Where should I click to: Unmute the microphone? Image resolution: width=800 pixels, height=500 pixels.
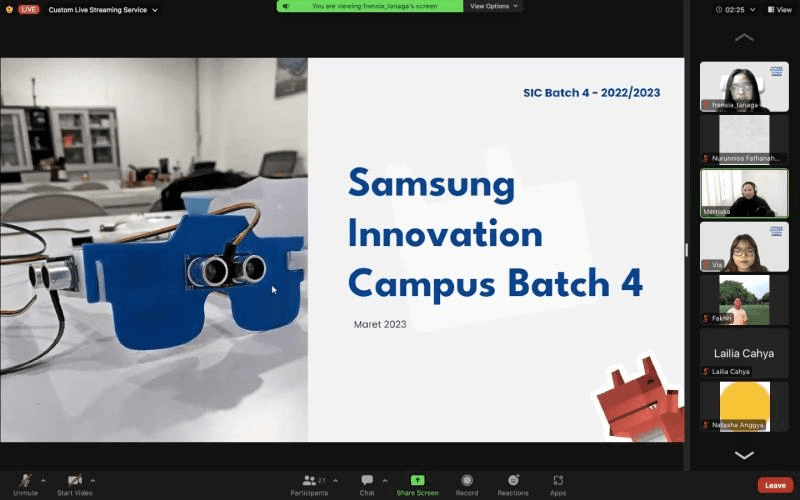click(x=25, y=484)
